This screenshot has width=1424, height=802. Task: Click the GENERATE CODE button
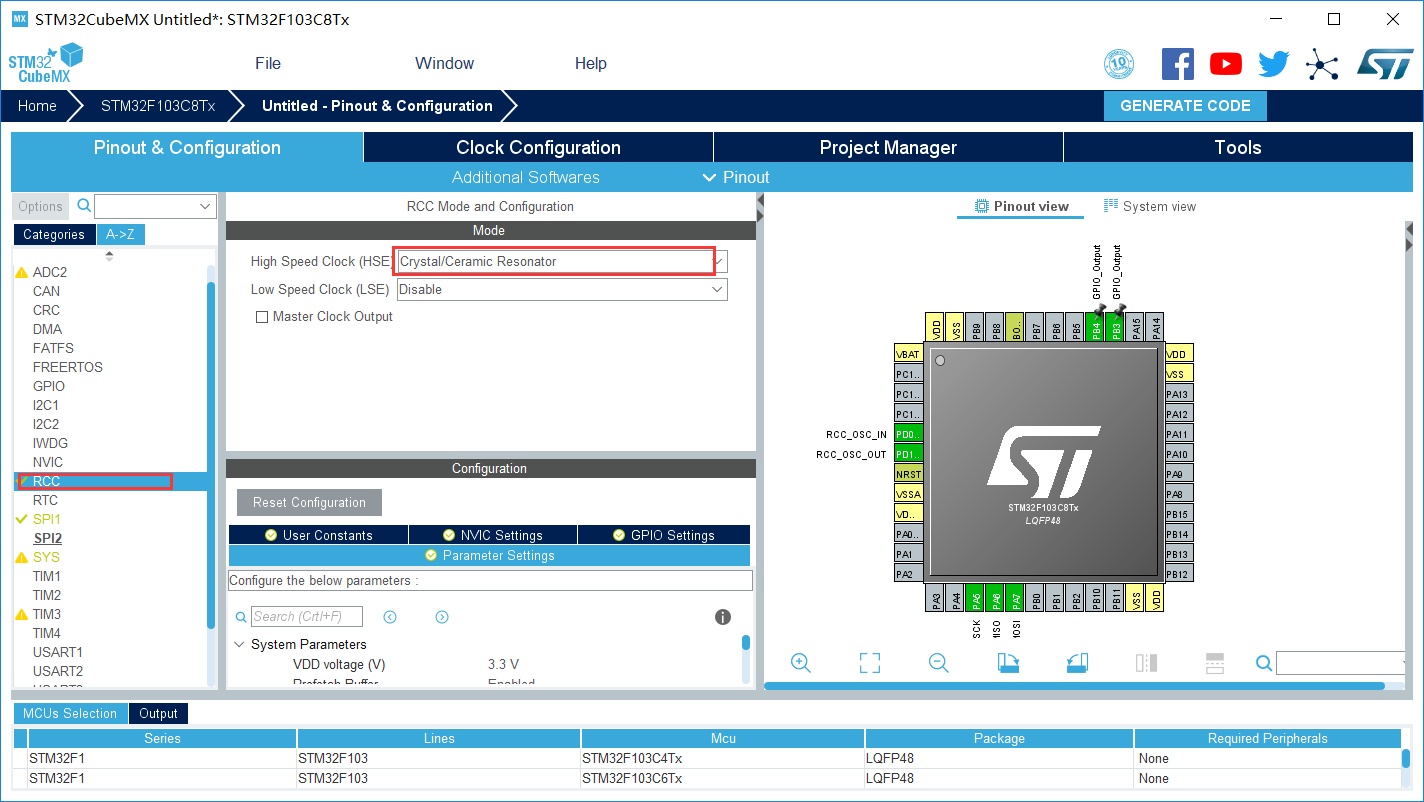[1185, 106]
